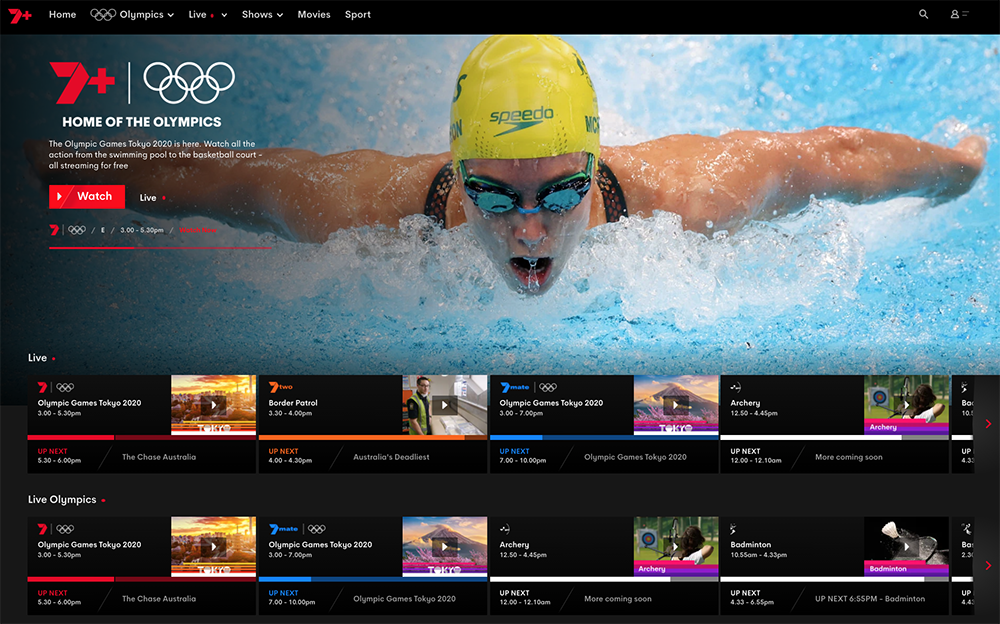Click the Archery pictogram in the Live row
This screenshot has height=624, width=1000.
[x=737, y=387]
